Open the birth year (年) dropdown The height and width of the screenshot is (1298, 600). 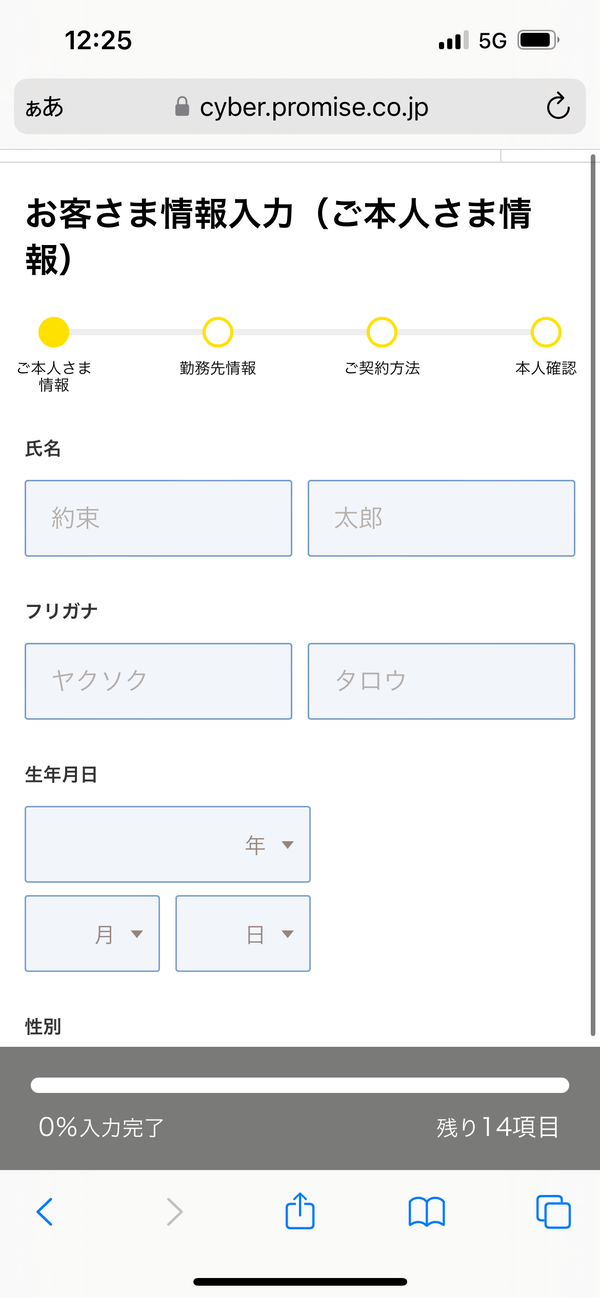pos(168,845)
